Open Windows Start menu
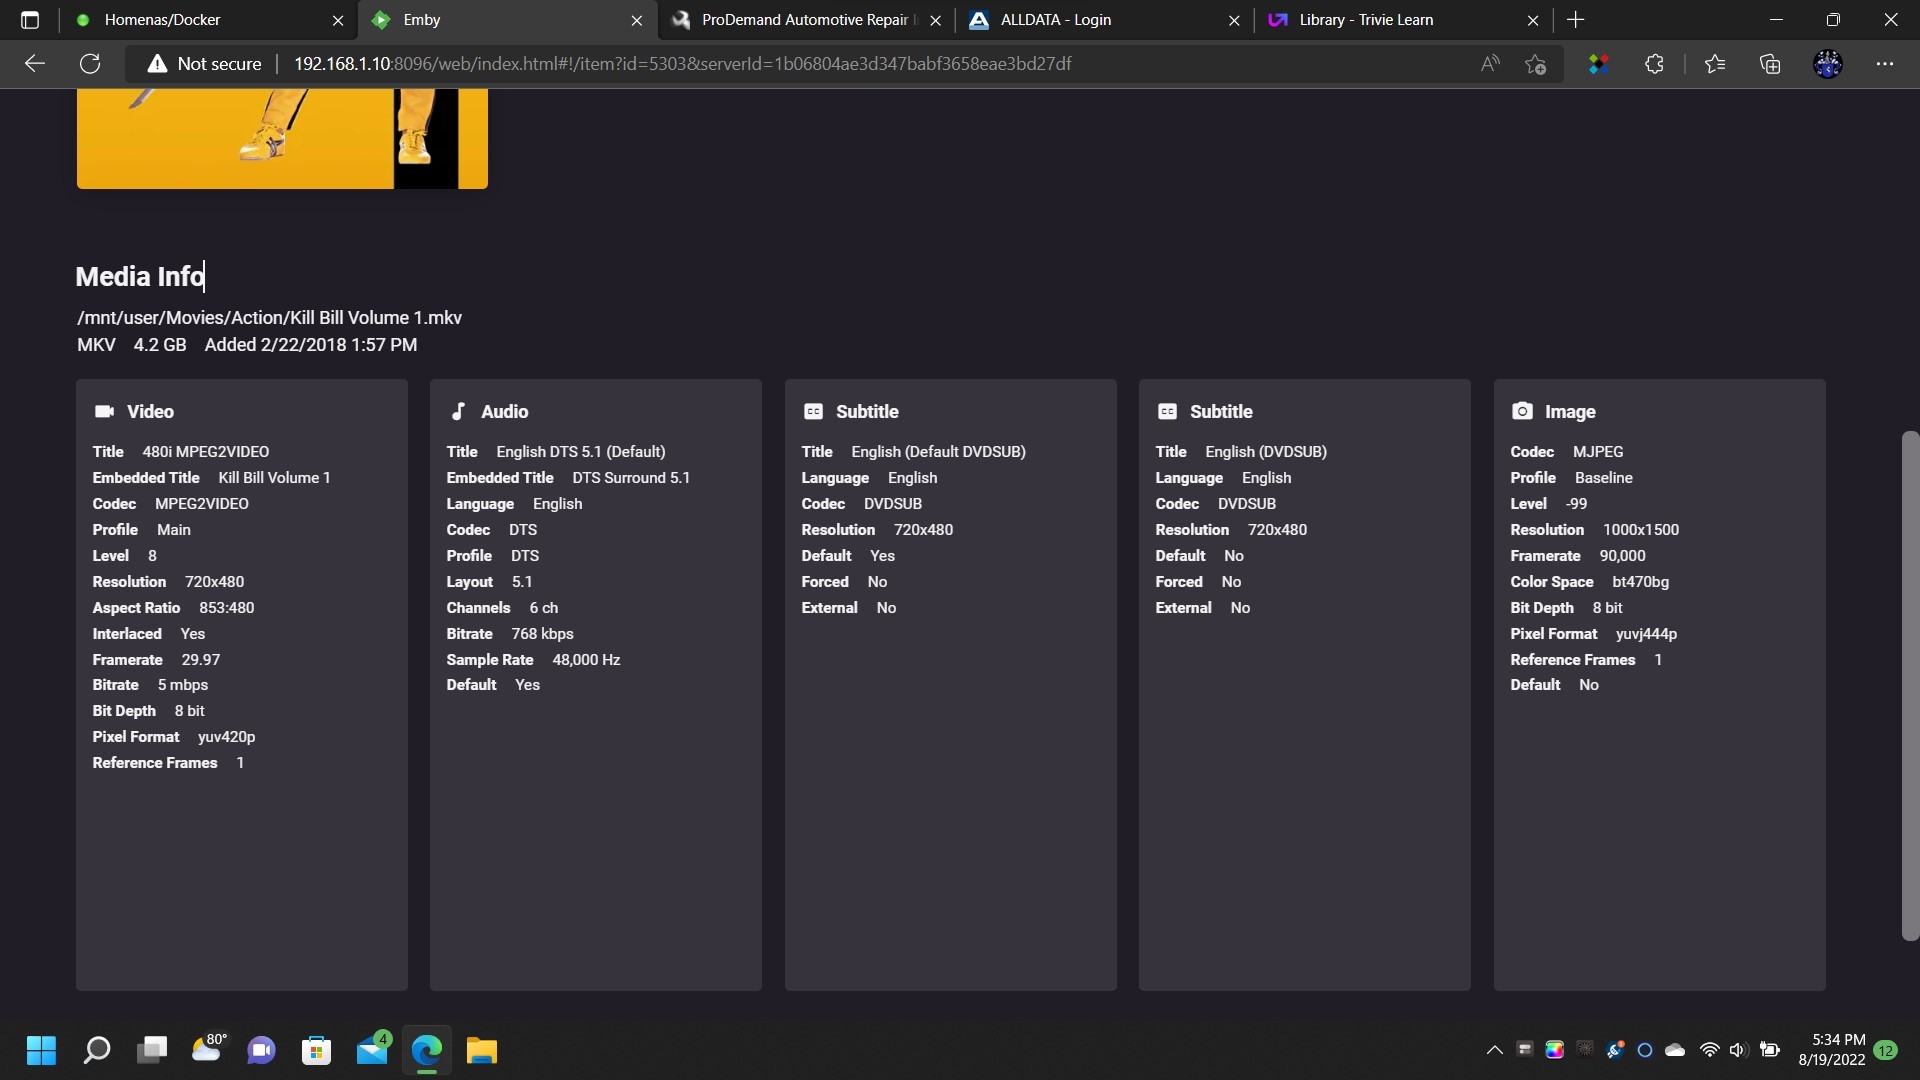Viewport: 1920px width, 1080px height. tap(41, 1050)
